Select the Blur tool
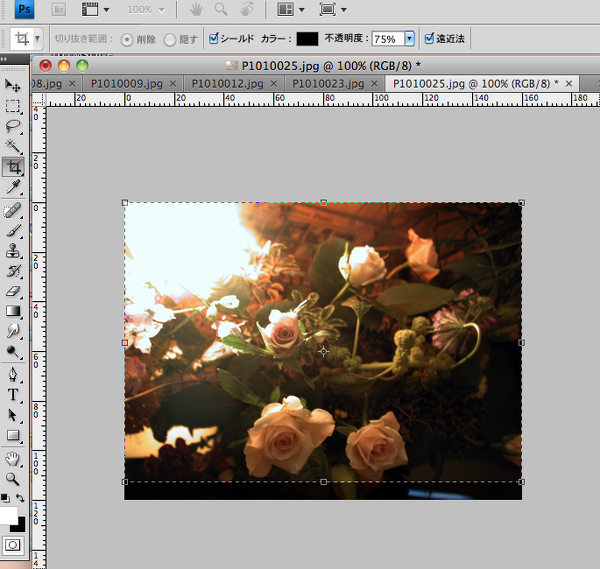600x569 pixels. 13,331
